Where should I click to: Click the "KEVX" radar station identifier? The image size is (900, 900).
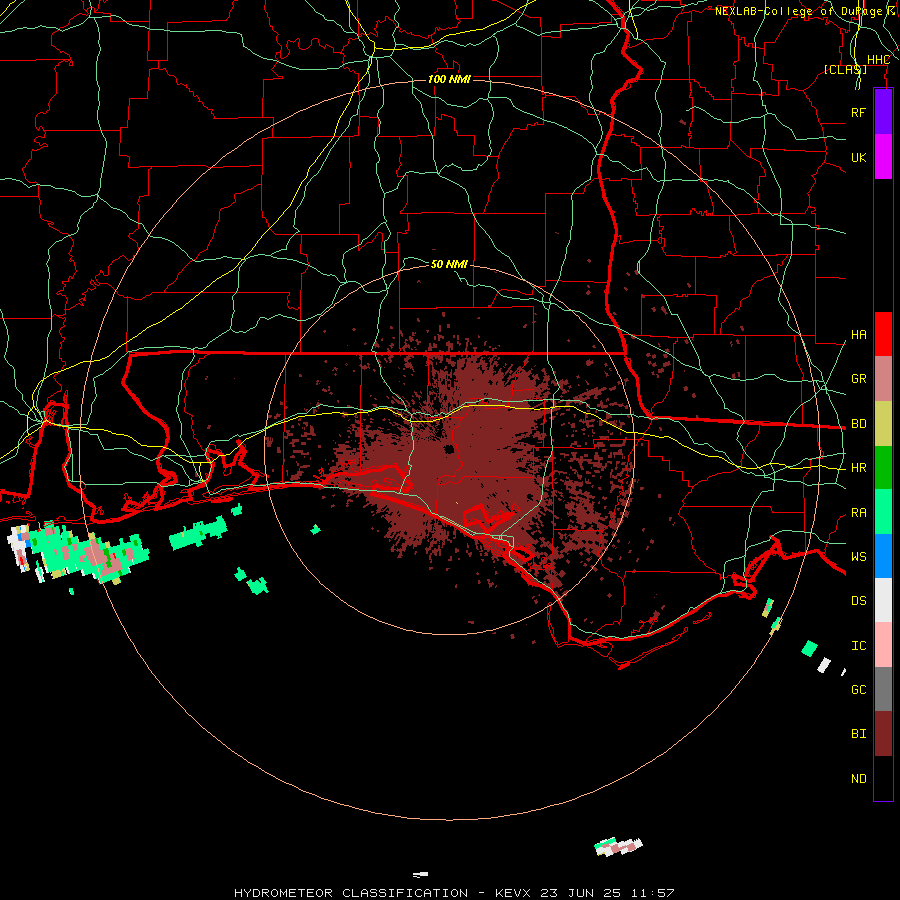[x=515, y=893]
